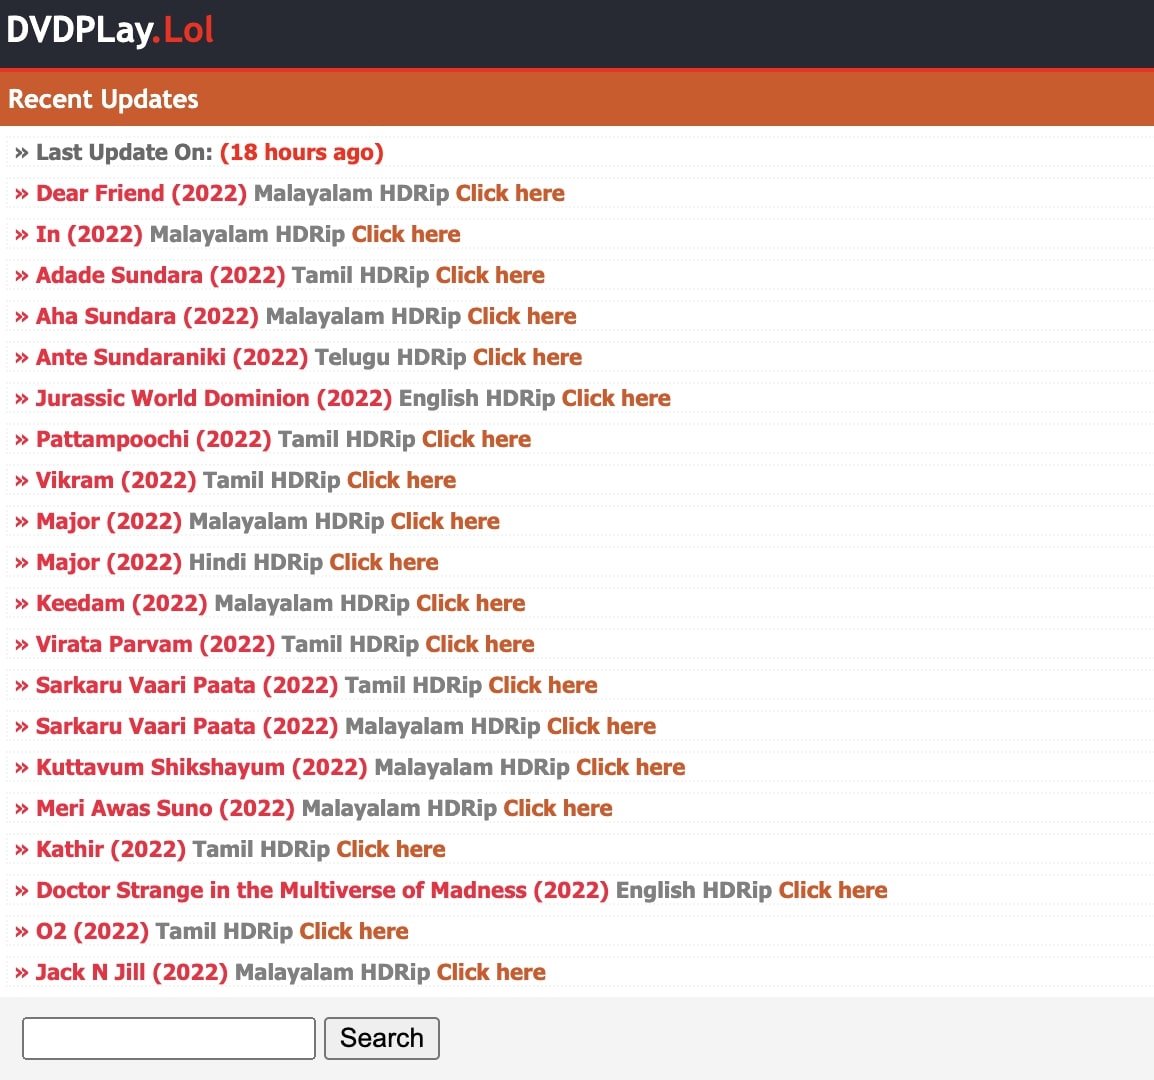Viewport: 1154px width, 1080px height.
Task: Focus the search text field
Action: click(169, 1038)
